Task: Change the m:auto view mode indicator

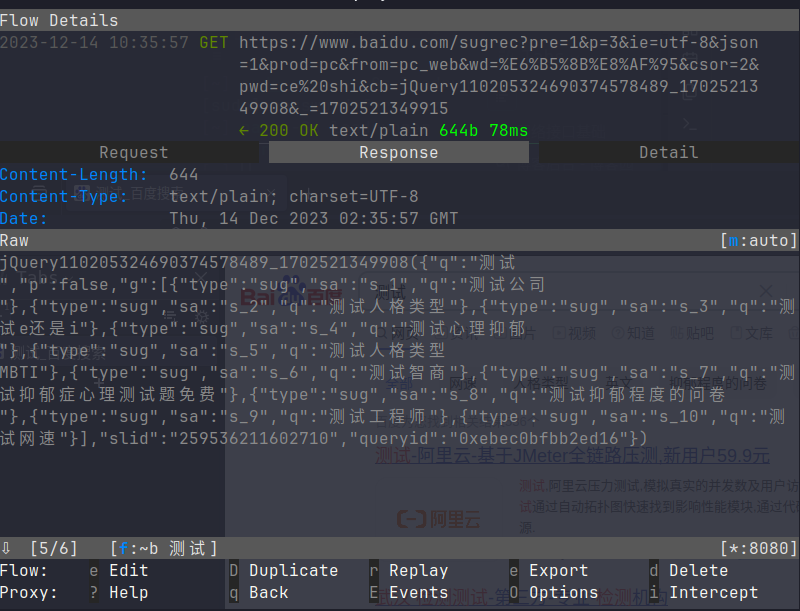Action: [758, 241]
